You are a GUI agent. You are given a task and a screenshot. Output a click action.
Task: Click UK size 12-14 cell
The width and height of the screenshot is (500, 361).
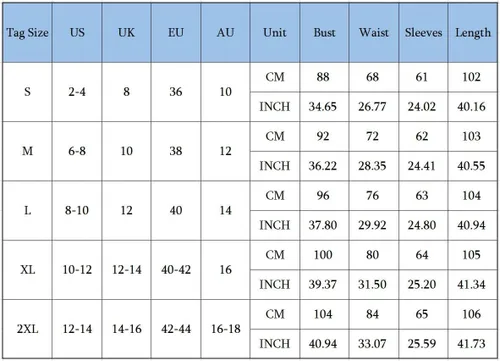126,270
